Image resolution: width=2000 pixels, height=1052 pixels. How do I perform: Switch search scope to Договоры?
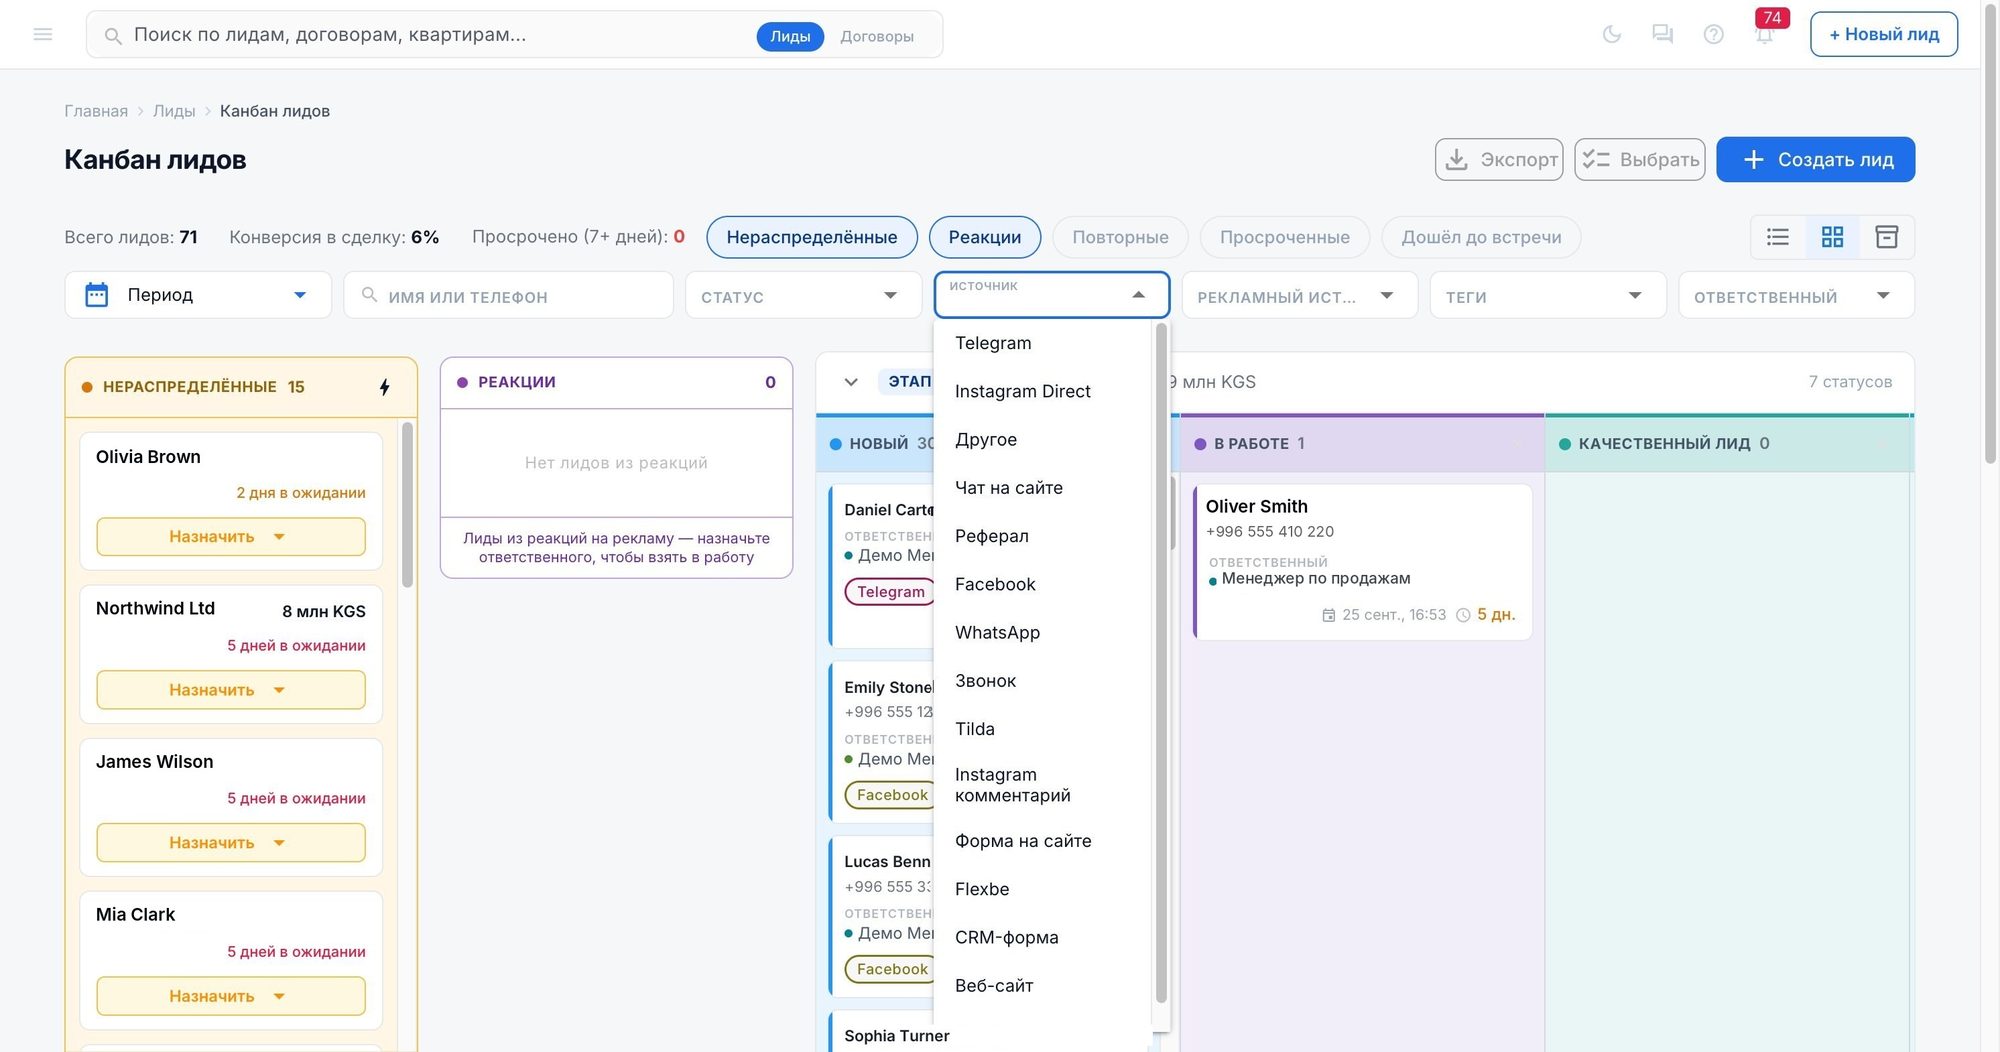[x=877, y=36]
